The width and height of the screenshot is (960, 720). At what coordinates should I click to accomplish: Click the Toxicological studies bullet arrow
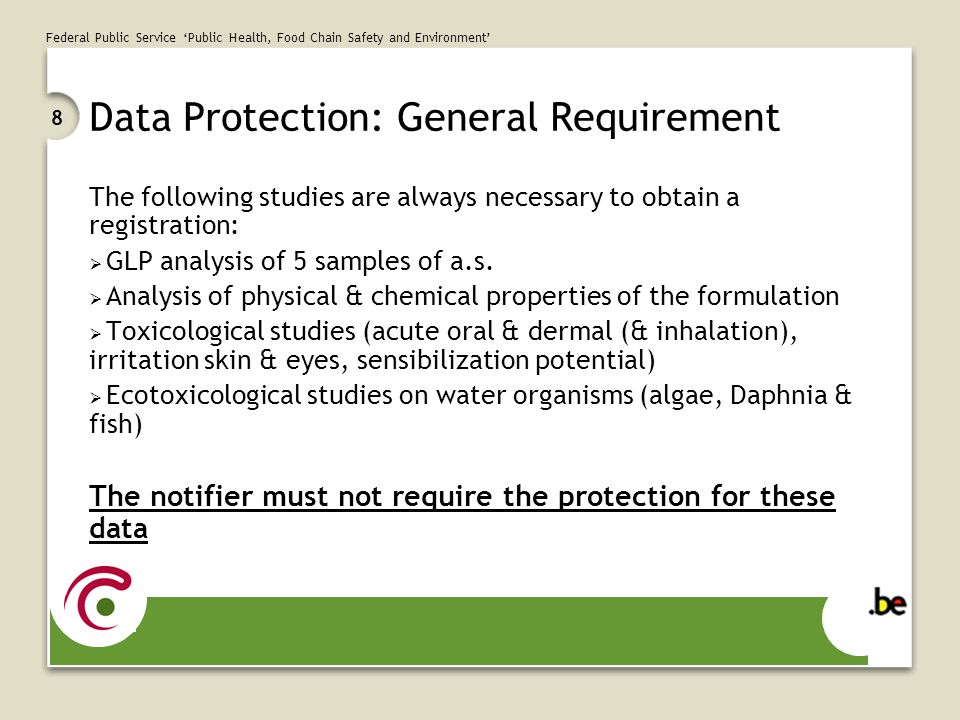[95, 334]
